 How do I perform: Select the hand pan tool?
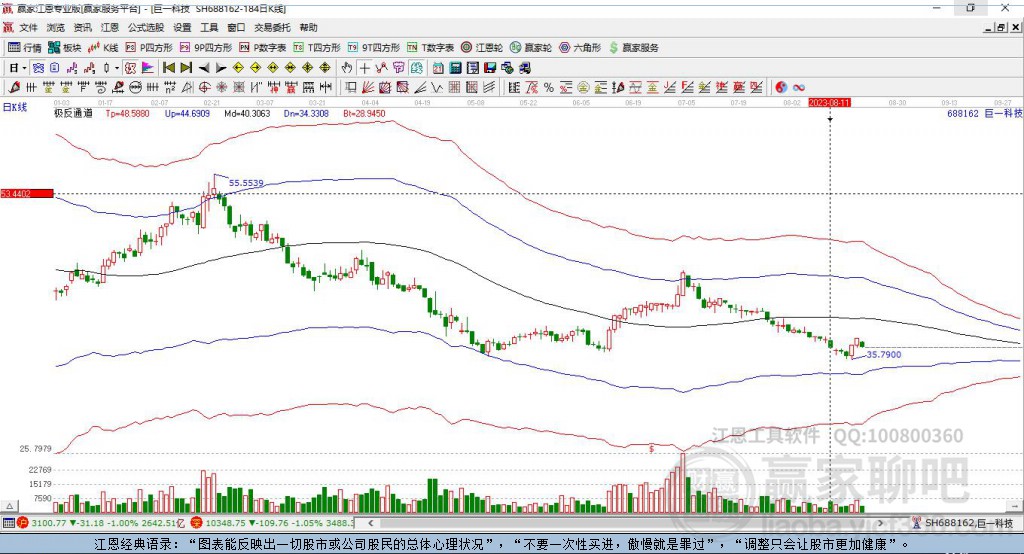coord(347,68)
